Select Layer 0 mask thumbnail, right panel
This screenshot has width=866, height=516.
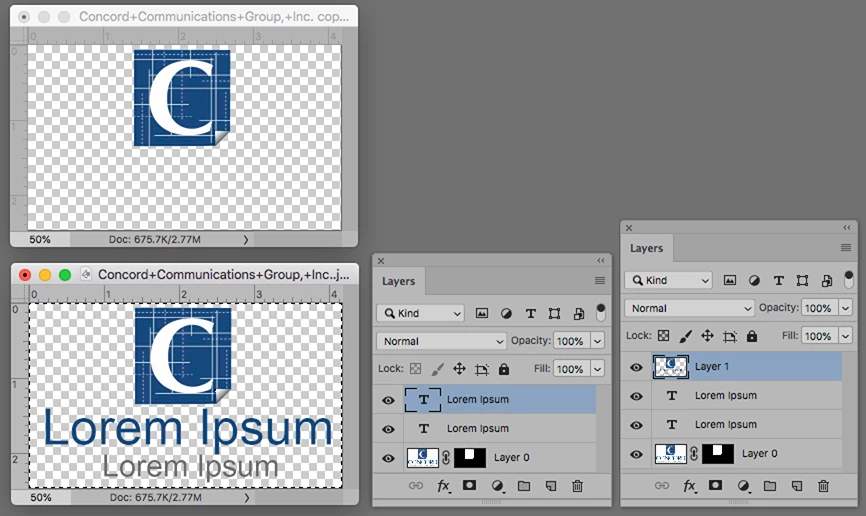pyautogui.click(x=718, y=454)
